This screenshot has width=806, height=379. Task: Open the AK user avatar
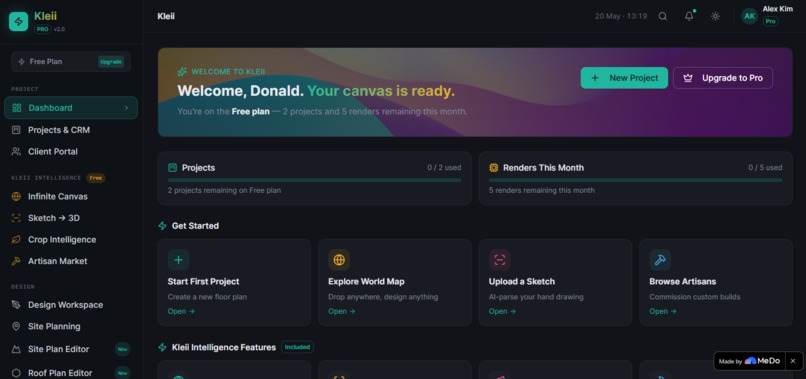point(749,16)
